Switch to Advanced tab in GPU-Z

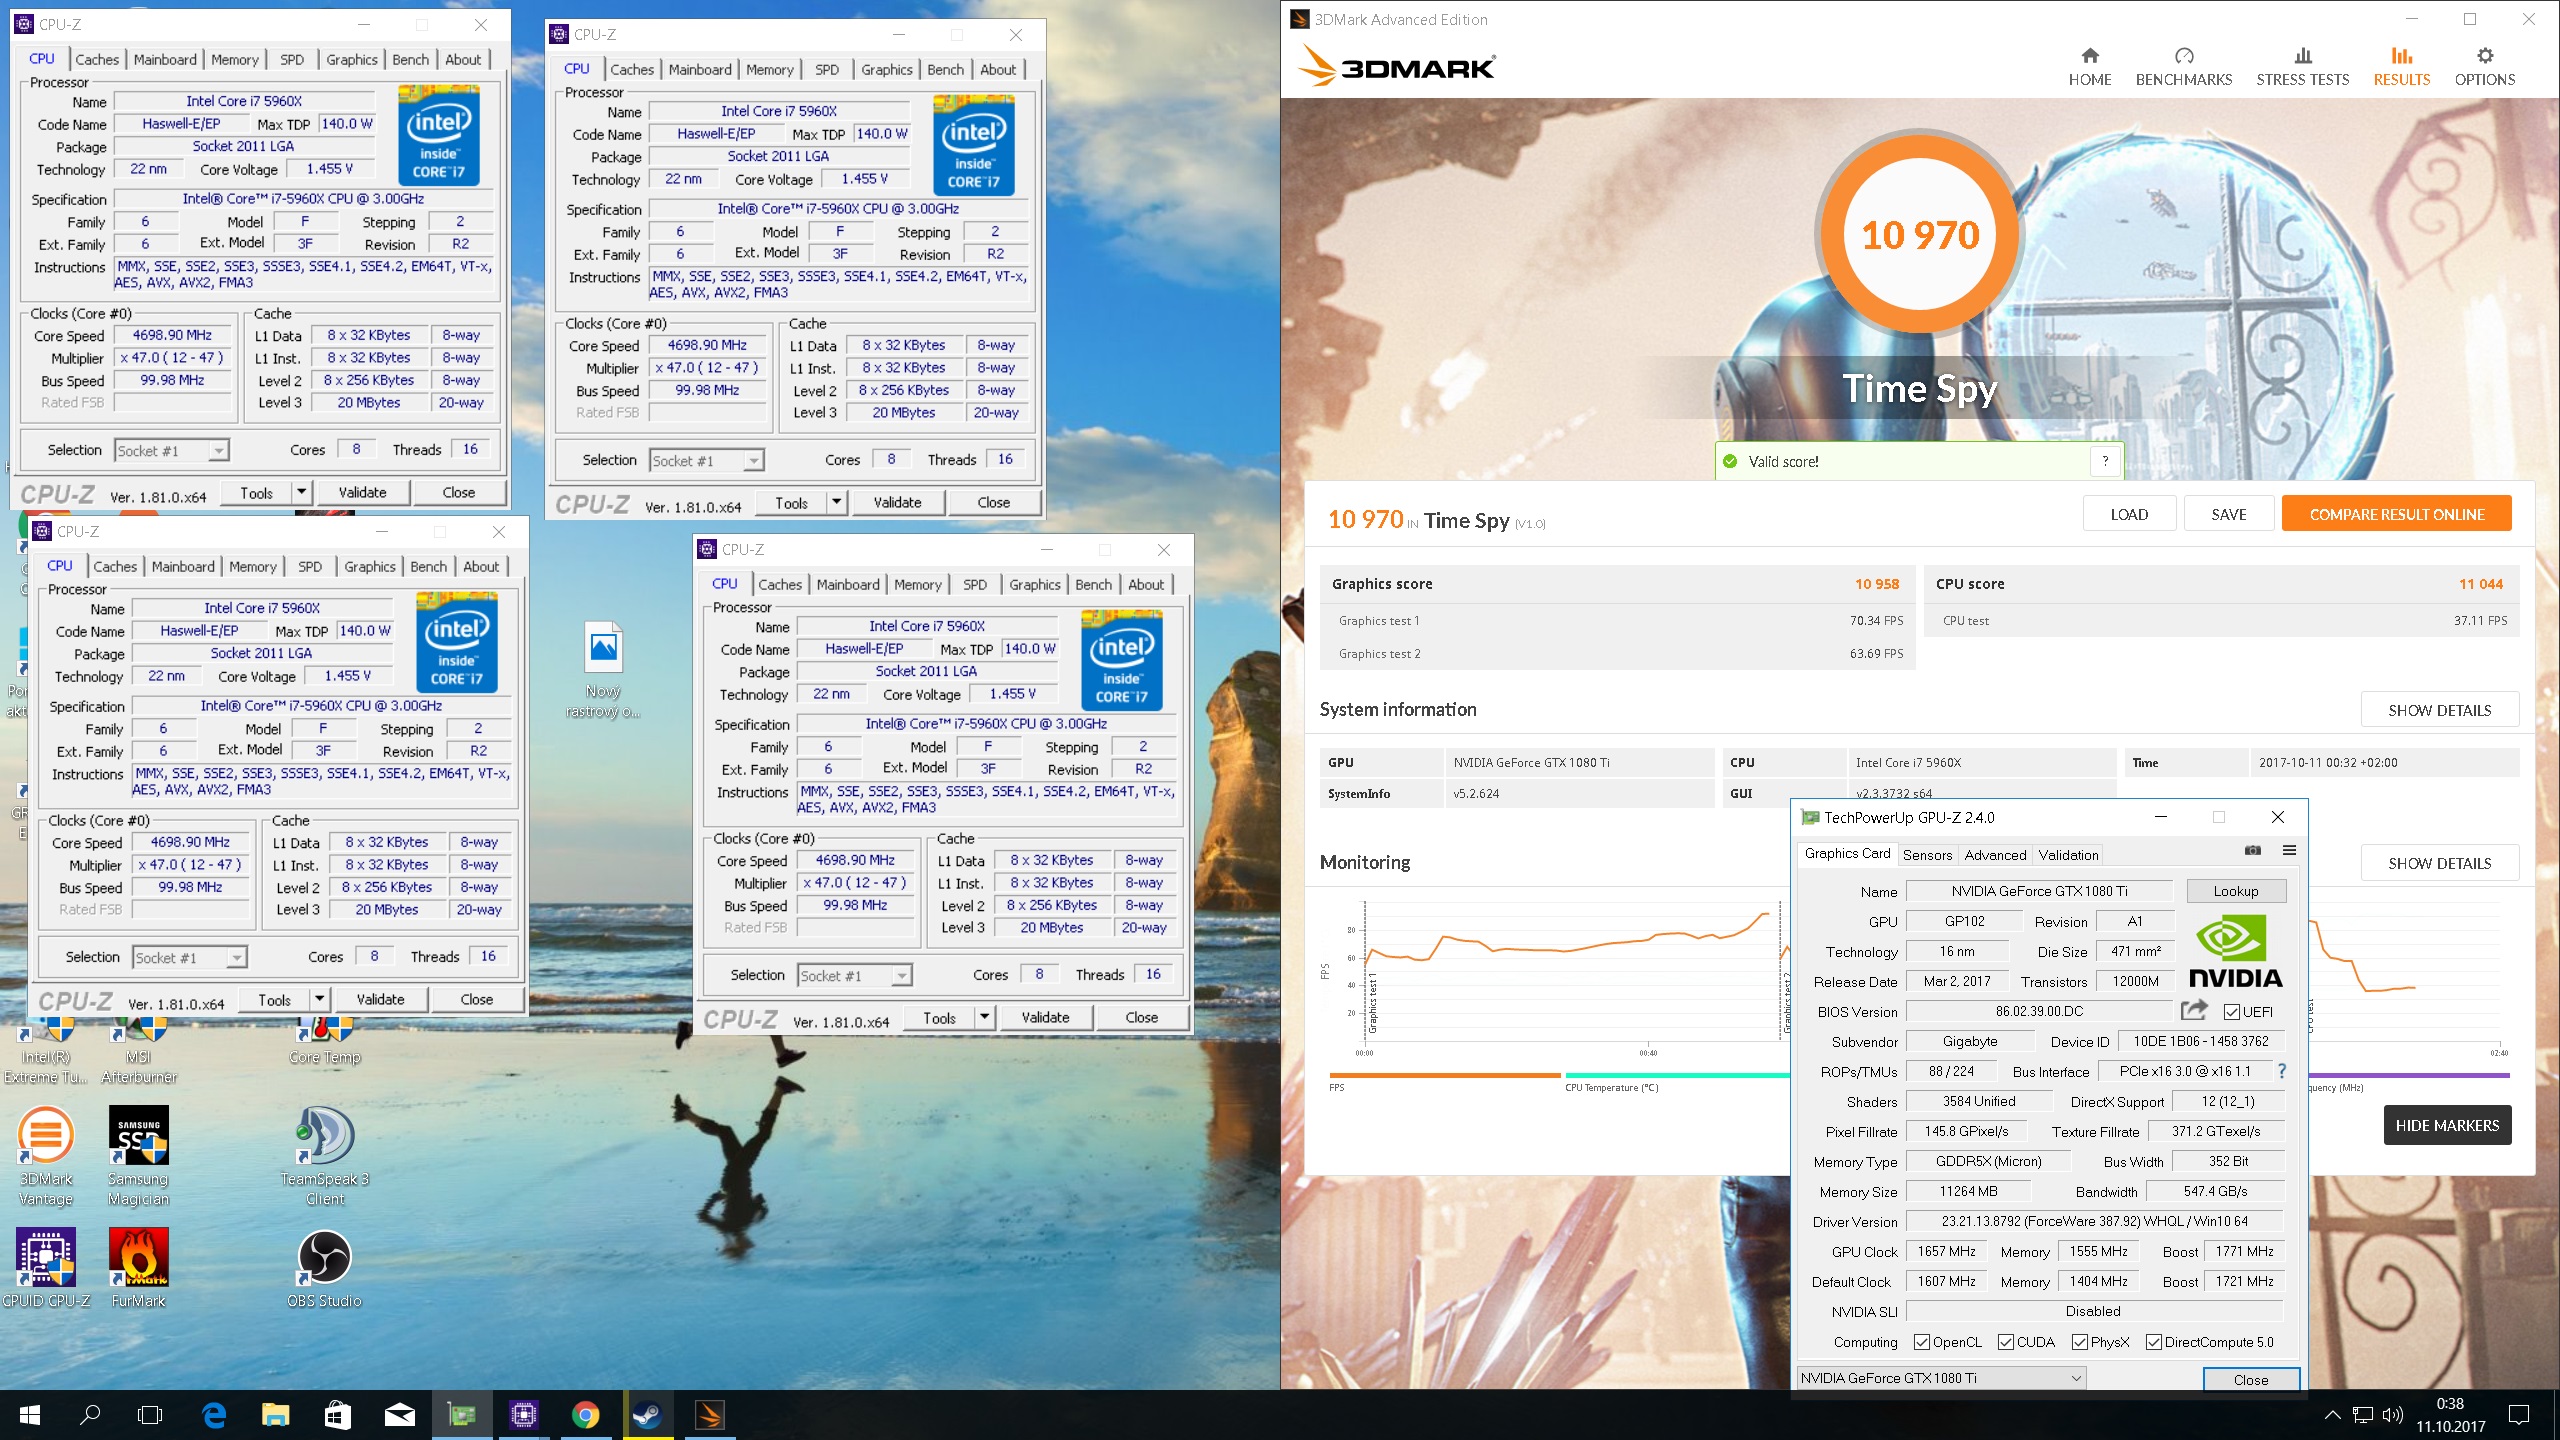coord(1995,855)
